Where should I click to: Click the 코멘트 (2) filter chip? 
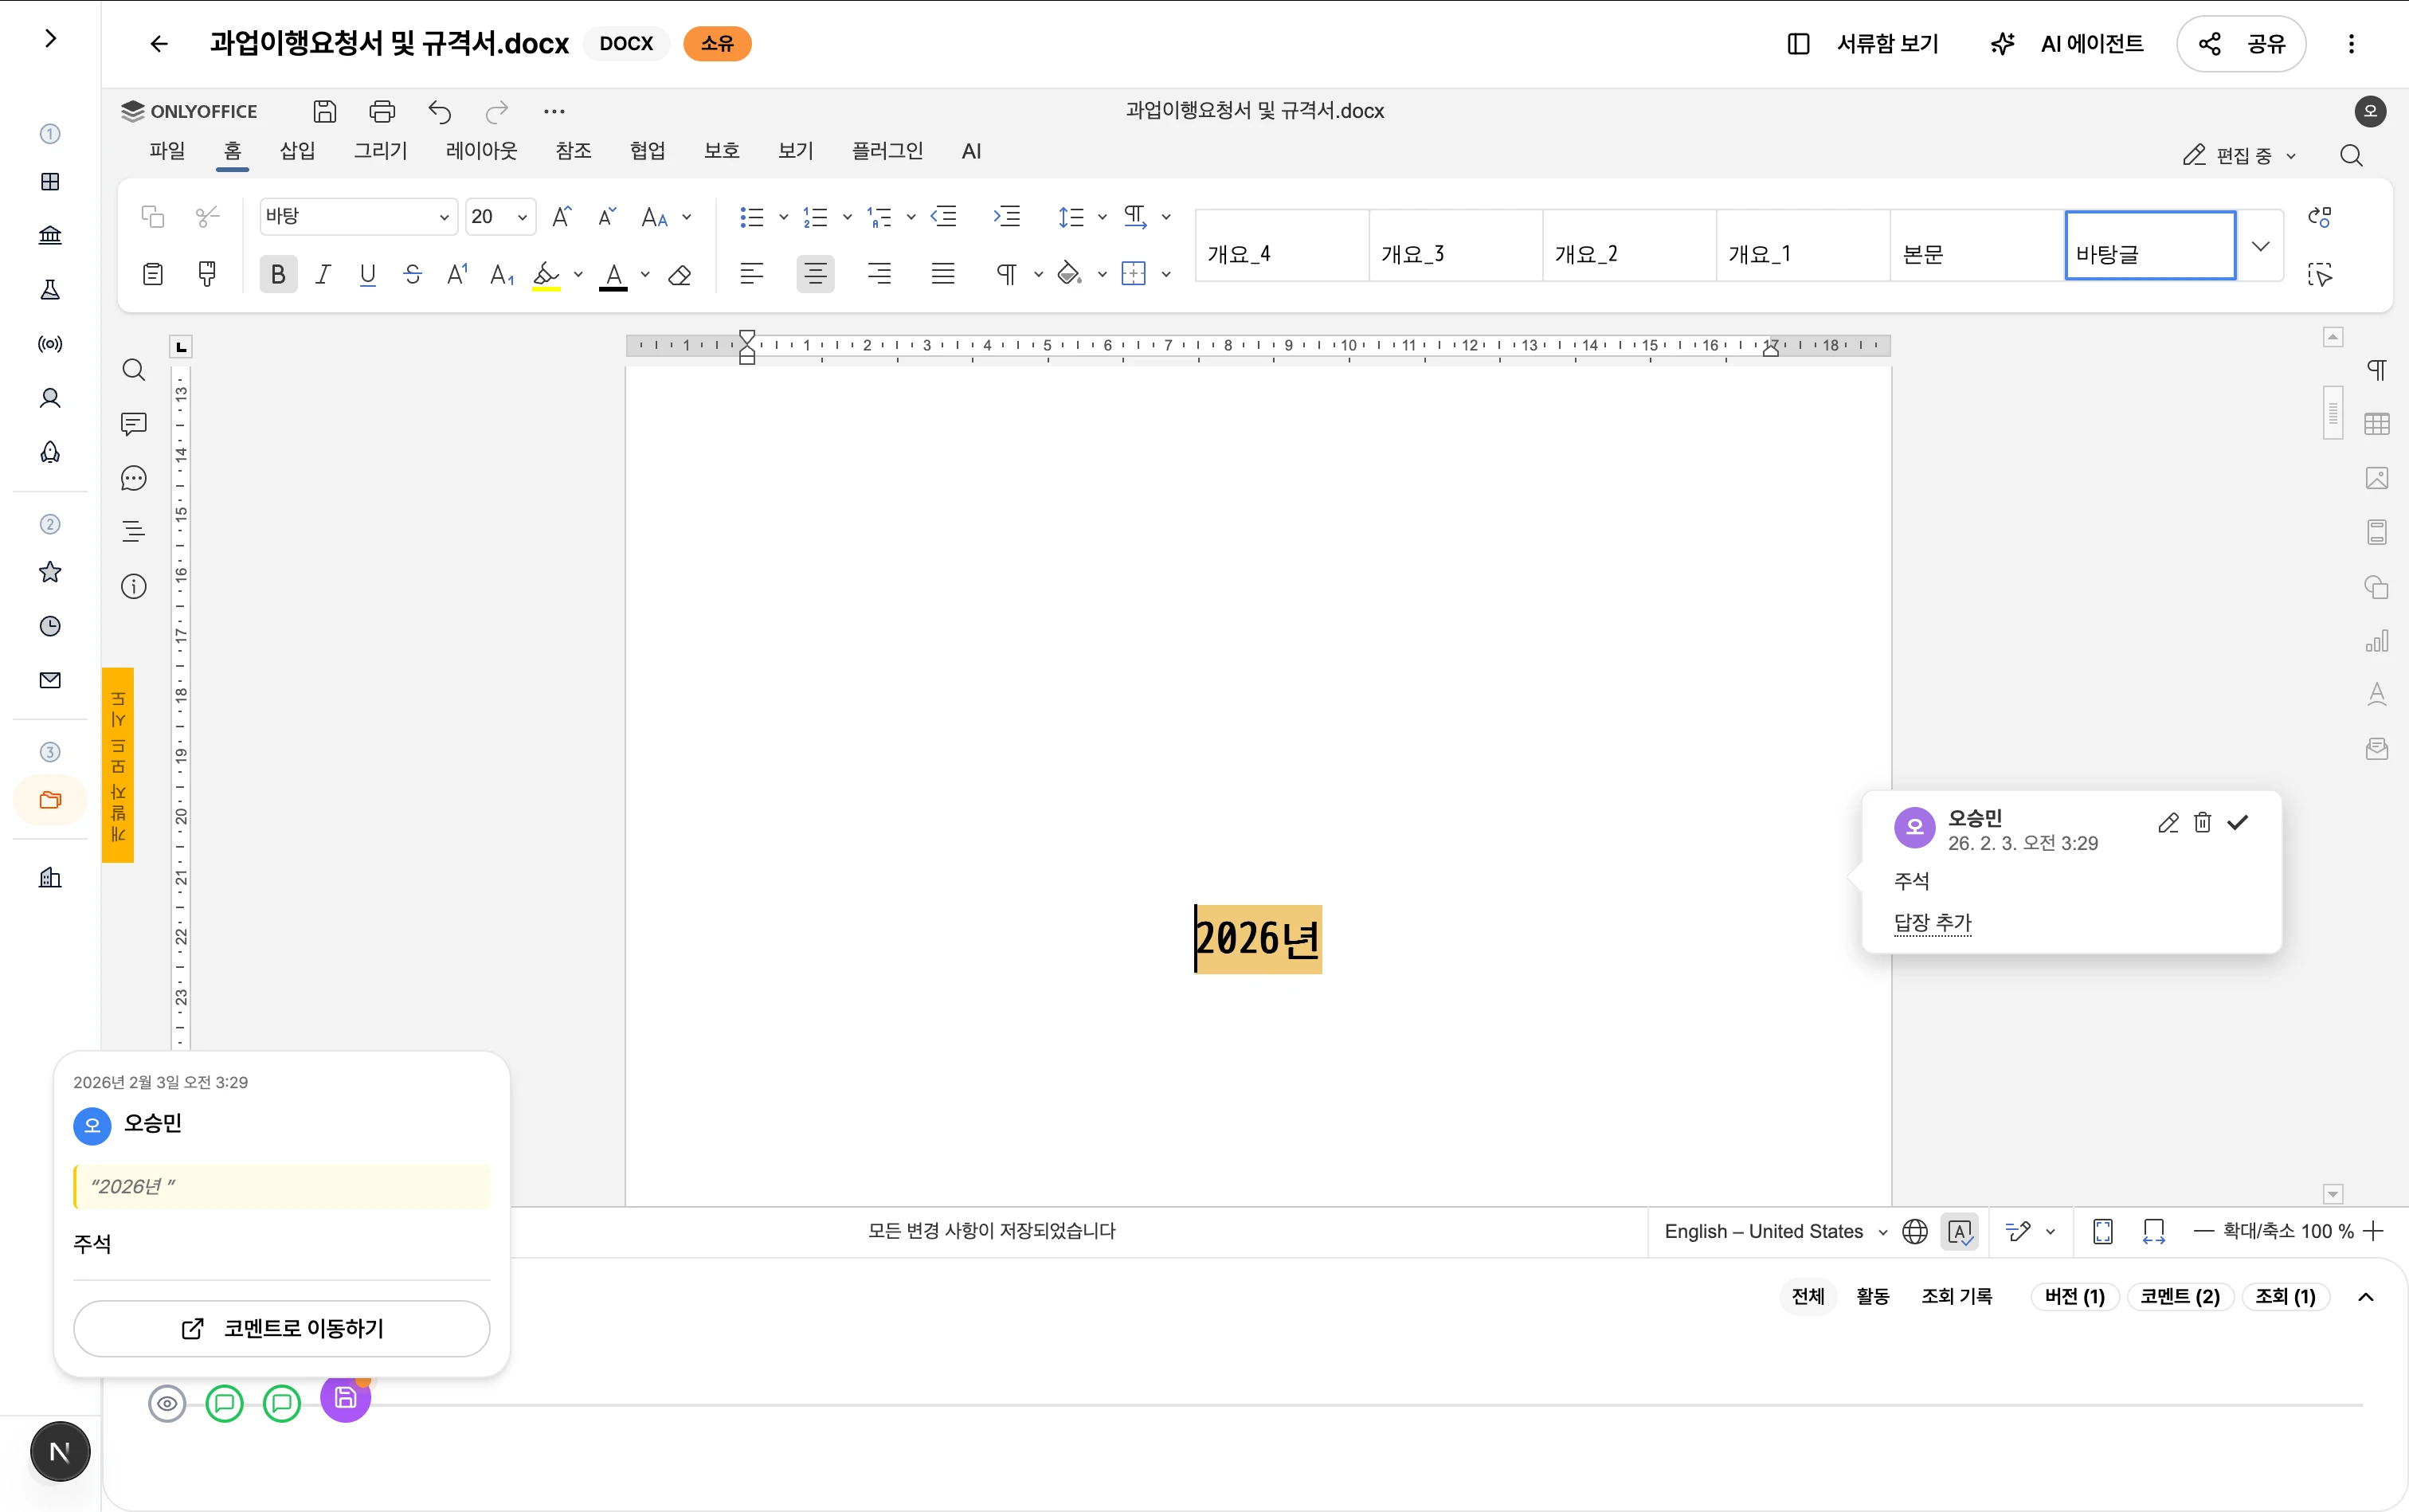[x=2179, y=1296]
